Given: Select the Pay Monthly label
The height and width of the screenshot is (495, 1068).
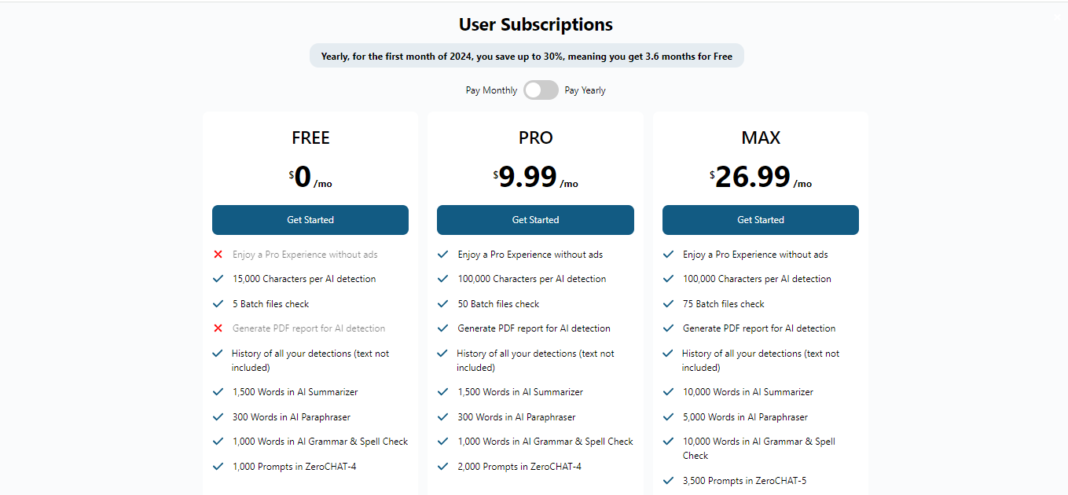Looking at the screenshot, I should click(x=491, y=90).
